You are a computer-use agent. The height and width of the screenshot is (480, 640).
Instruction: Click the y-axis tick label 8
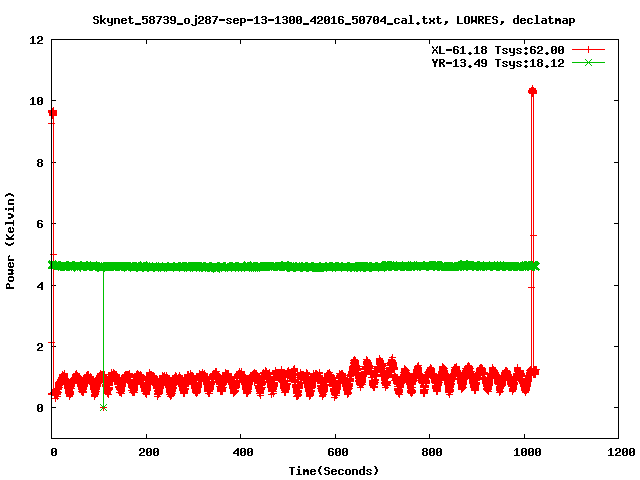click(x=40, y=163)
